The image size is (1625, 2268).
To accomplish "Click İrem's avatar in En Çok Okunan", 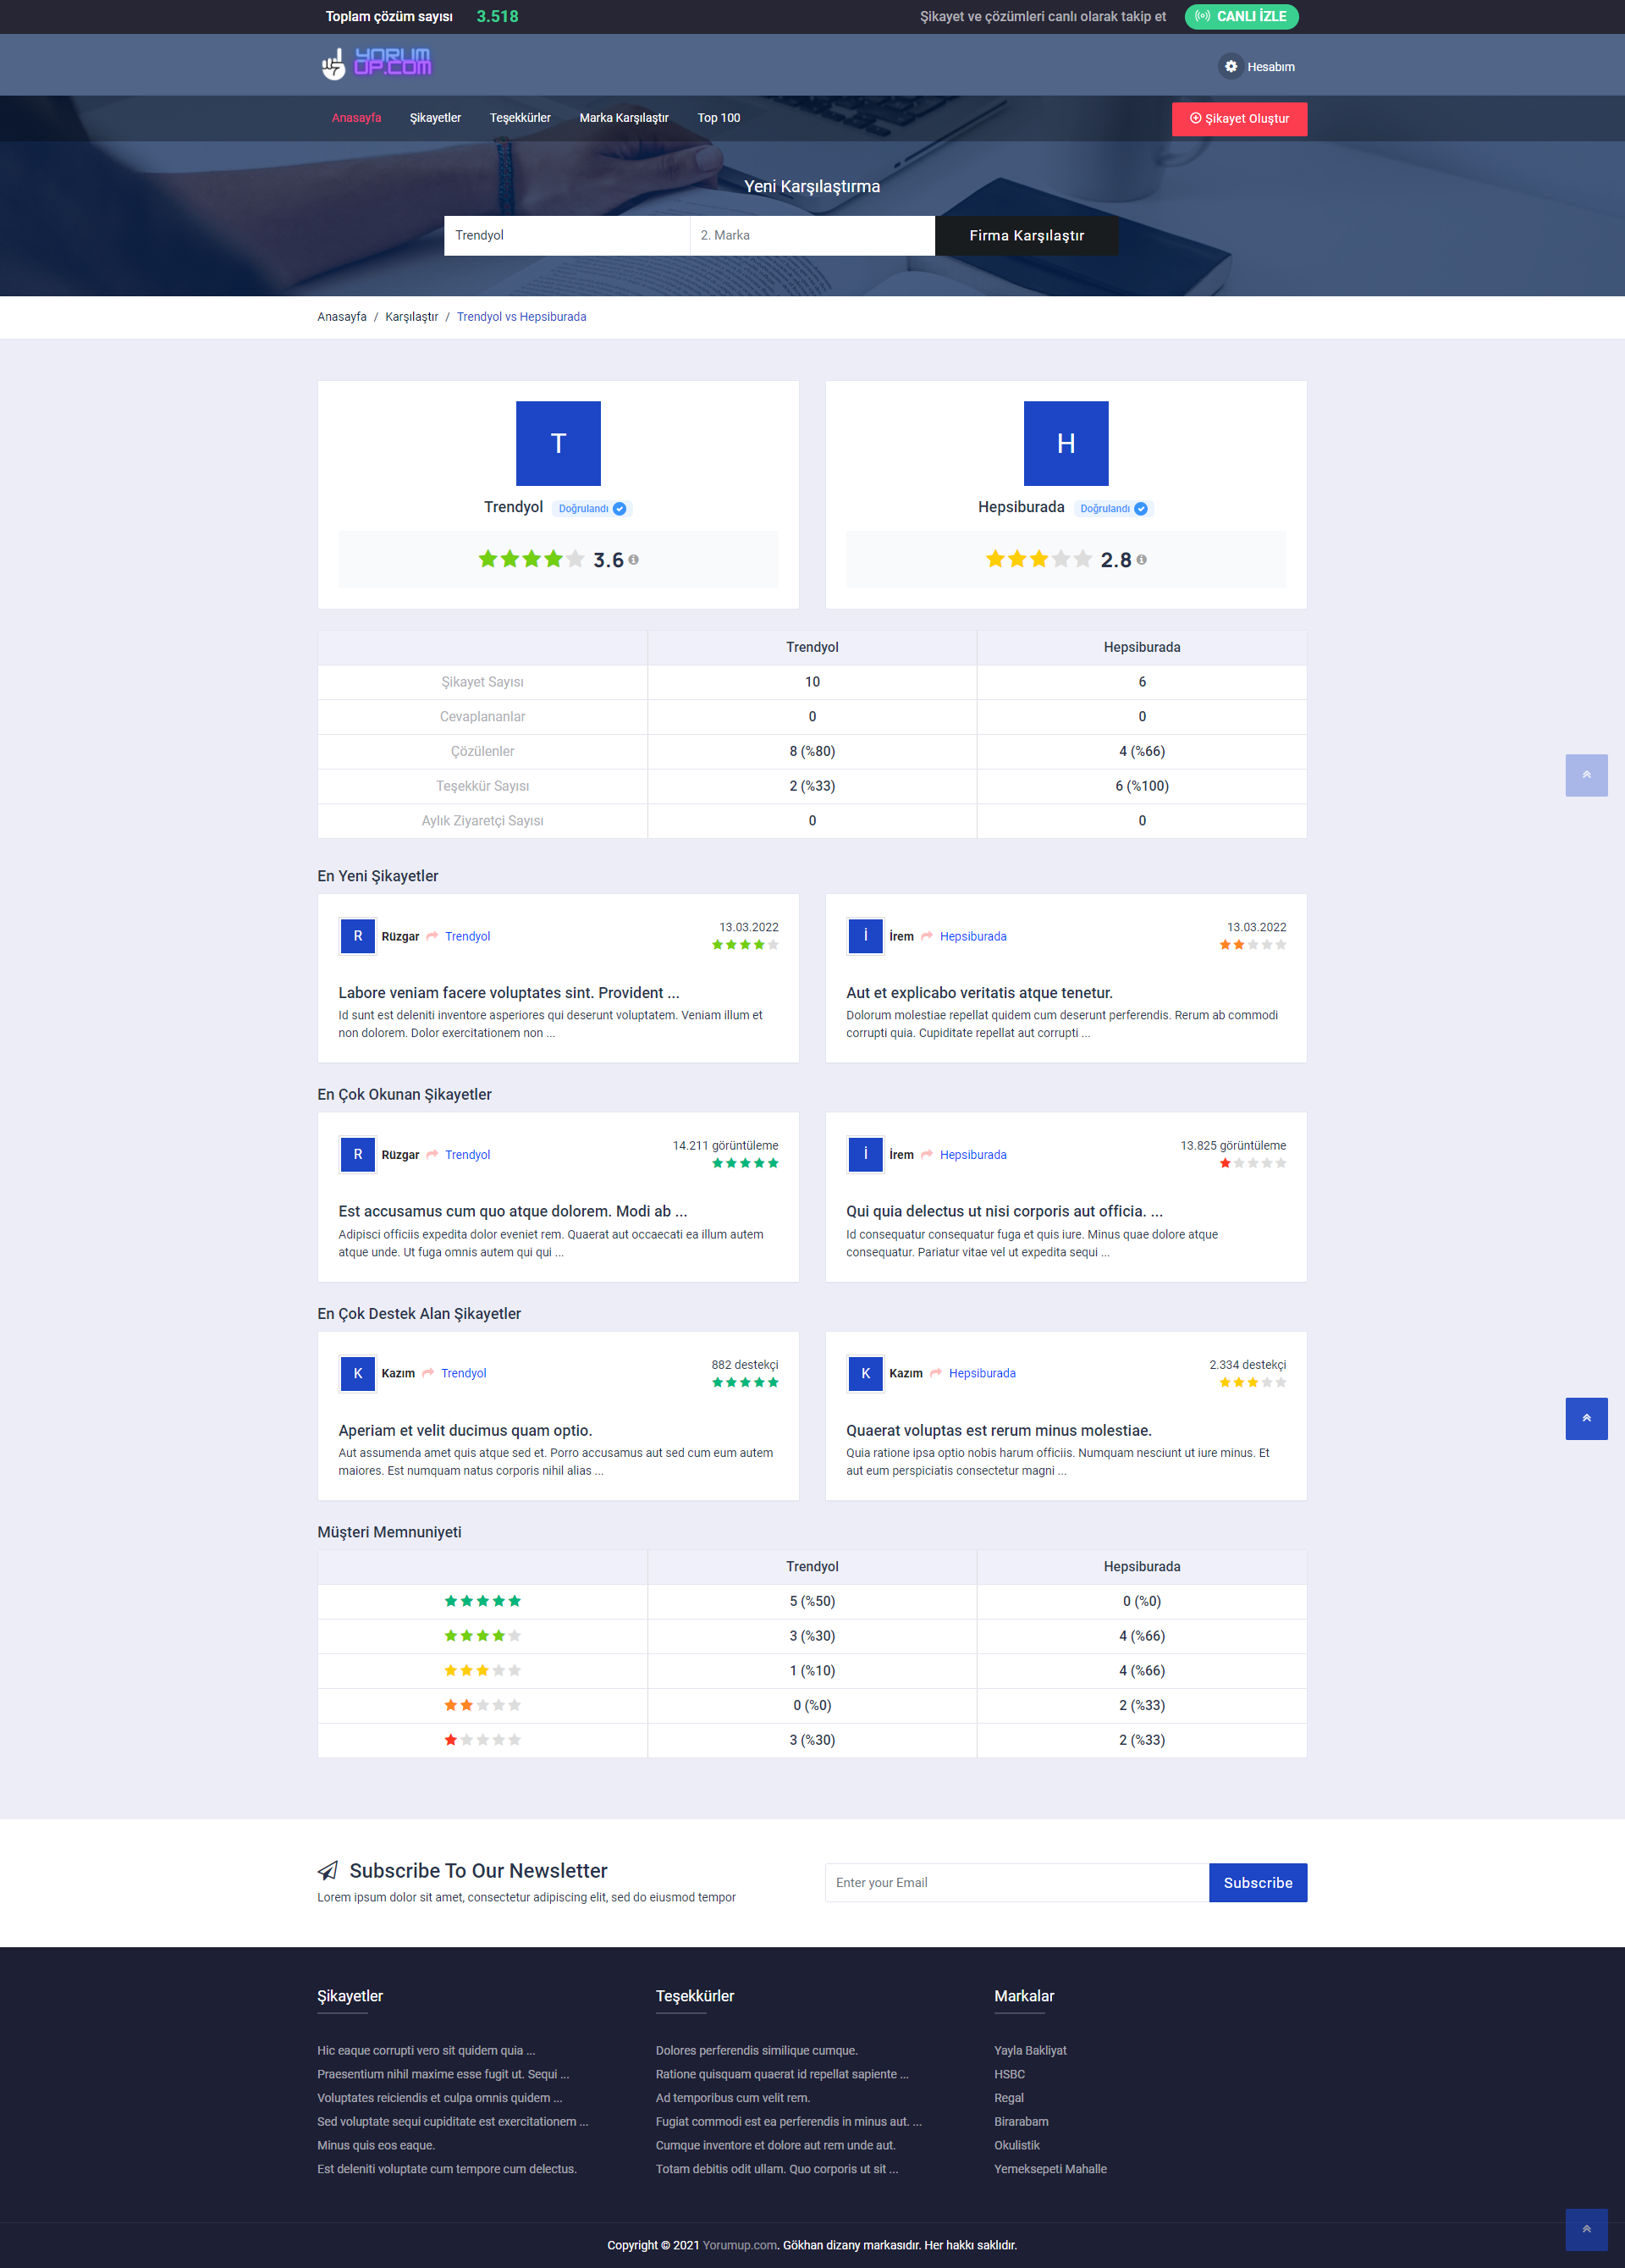I will (x=866, y=1154).
